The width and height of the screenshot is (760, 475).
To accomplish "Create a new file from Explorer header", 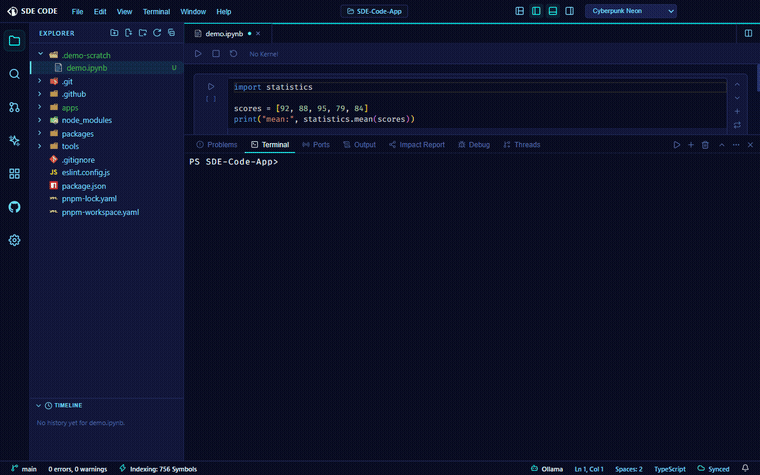I will coord(128,32).
